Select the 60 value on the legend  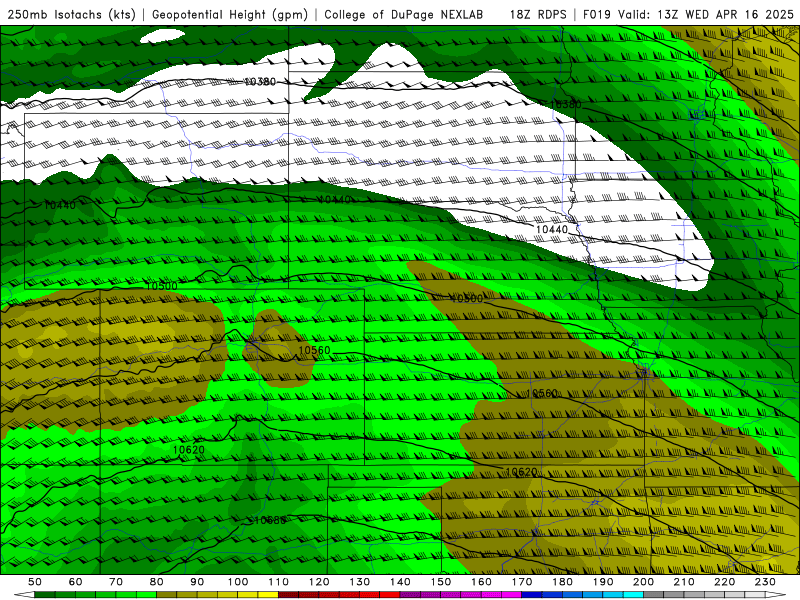(x=75, y=582)
